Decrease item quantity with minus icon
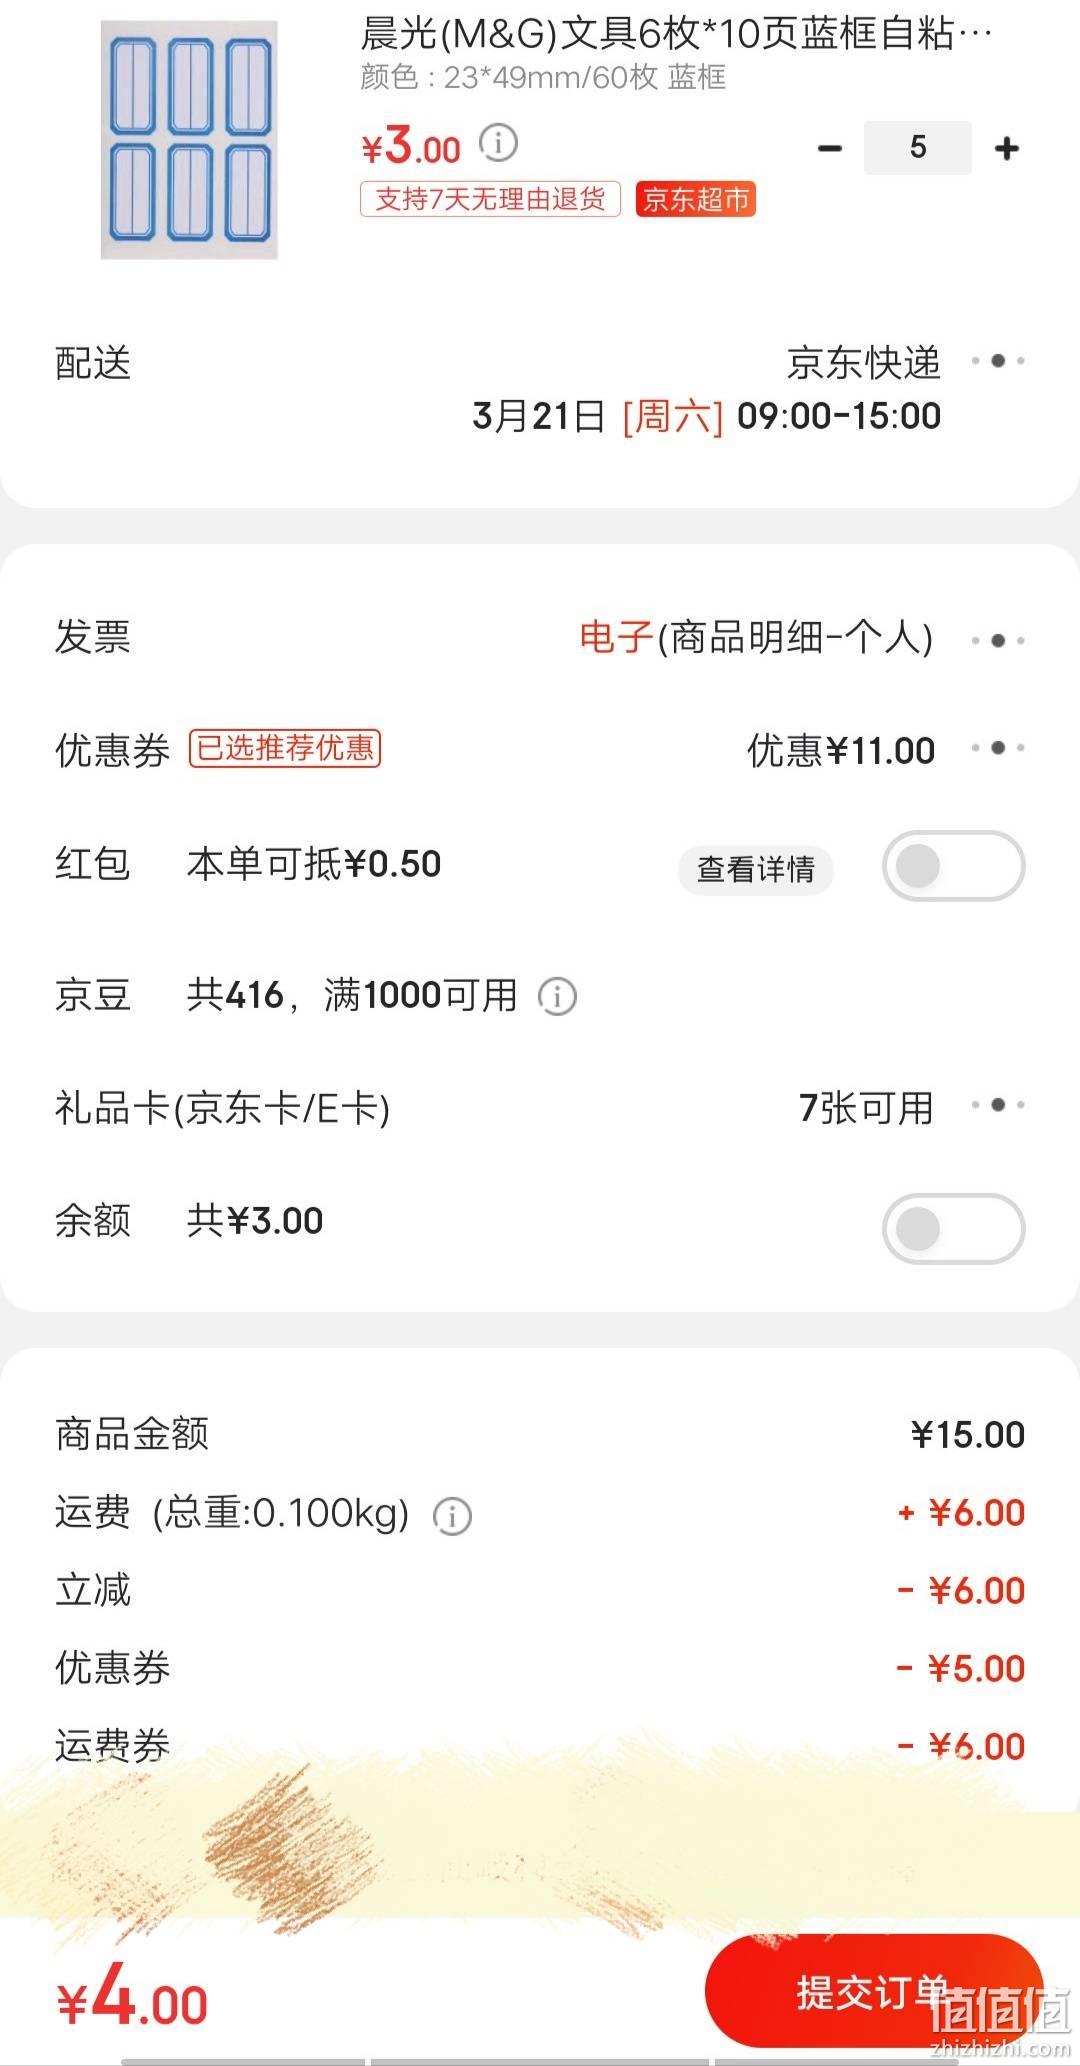1080x2066 pixels. click(829, 149)
